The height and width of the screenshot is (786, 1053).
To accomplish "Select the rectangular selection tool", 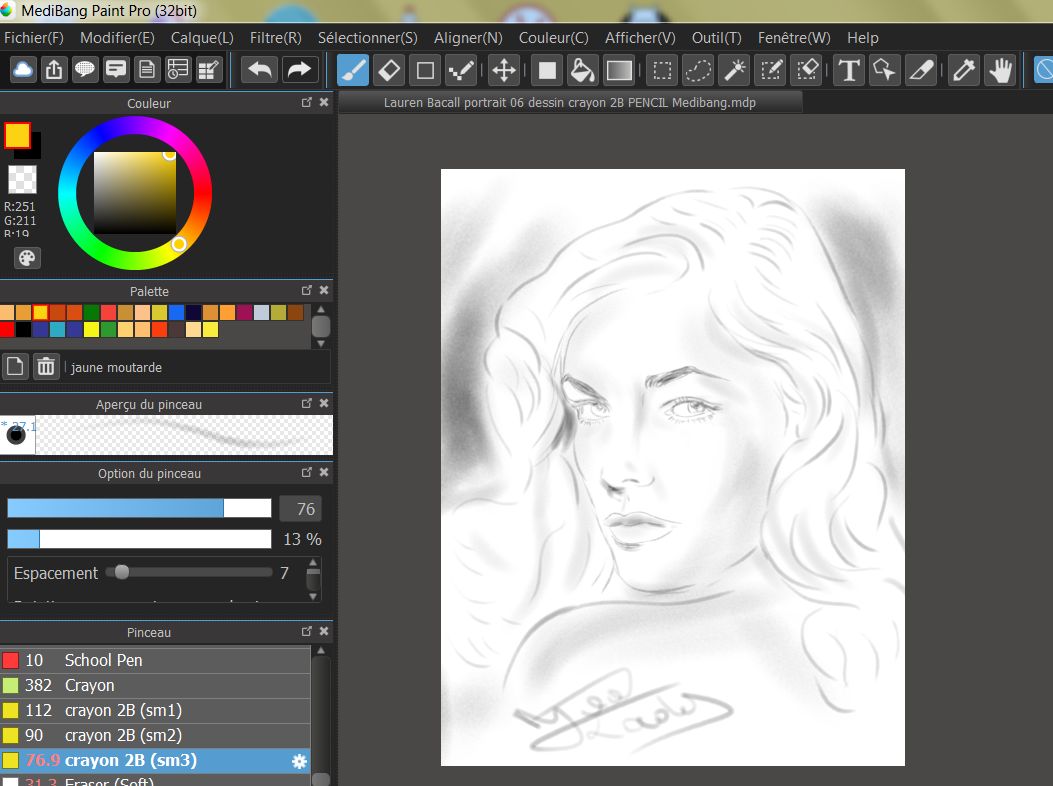I will tap(662, 70).
